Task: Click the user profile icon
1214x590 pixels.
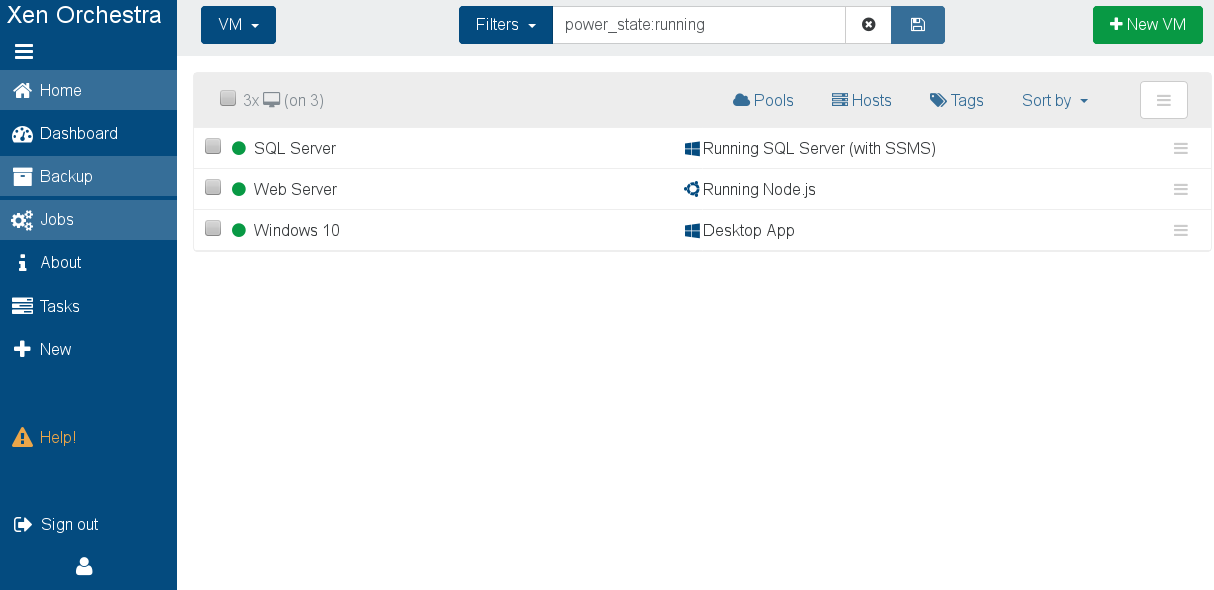Action: (x=84, y=567)
